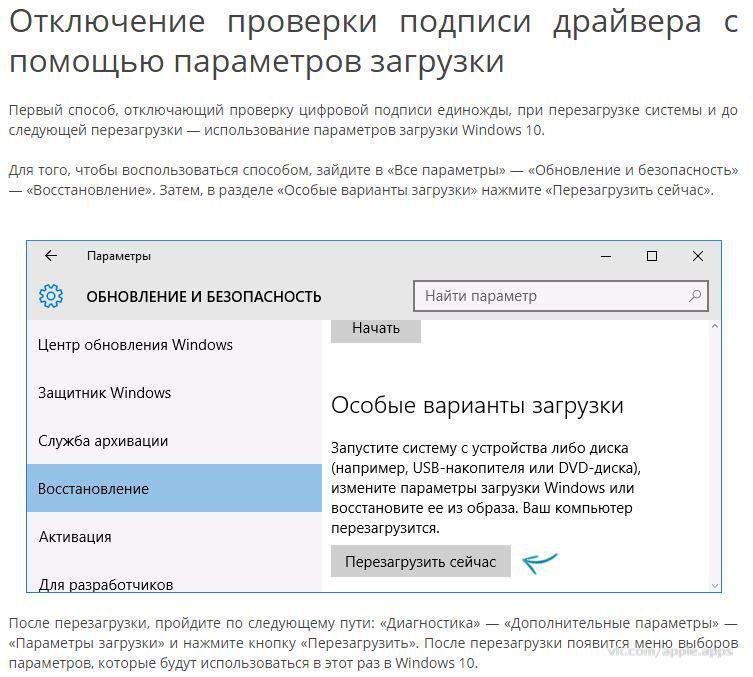The height and width of the screenshot is (677, 753).
Task: Maximize the Параметры window
Action: 652,256
